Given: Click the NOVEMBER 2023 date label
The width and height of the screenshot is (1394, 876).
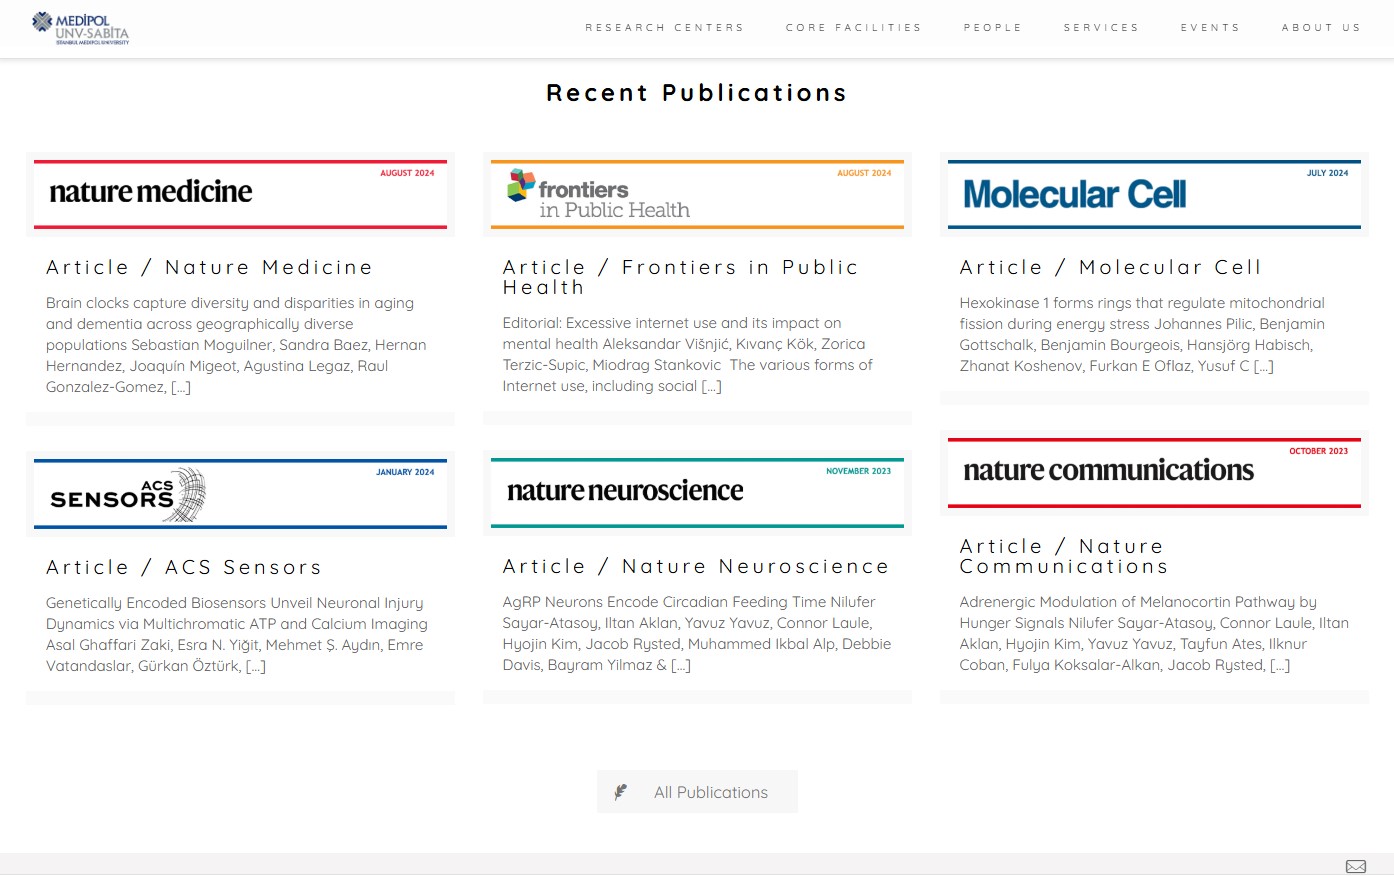Looking at the screenshot, I should click(858, 471).
